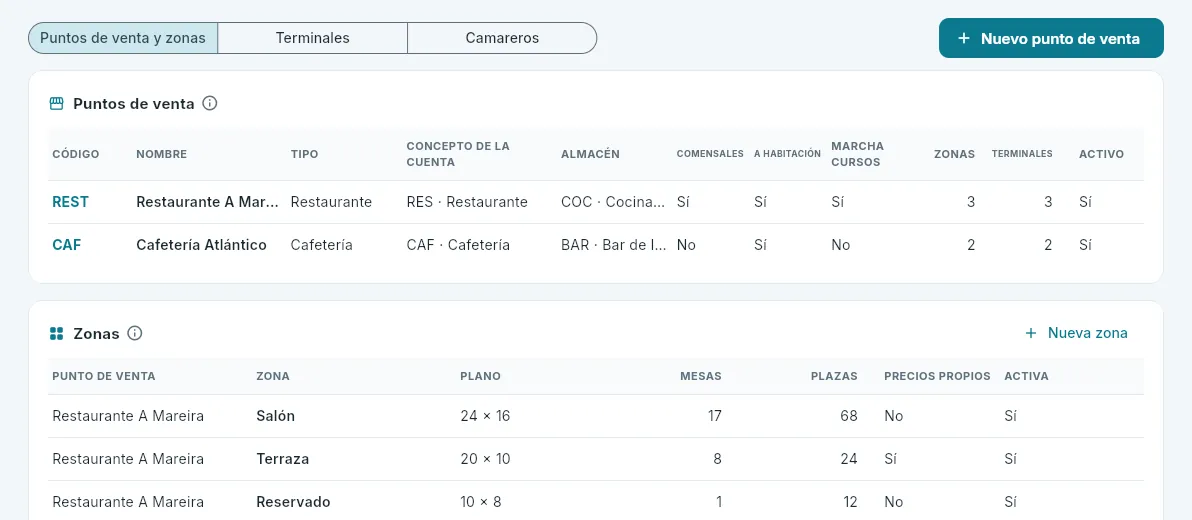Image resolution: width=1192 pixels, height=520 pixels.
Task: Click the Sí precios propios value for Terraza
Action: [x=890, y=459]
